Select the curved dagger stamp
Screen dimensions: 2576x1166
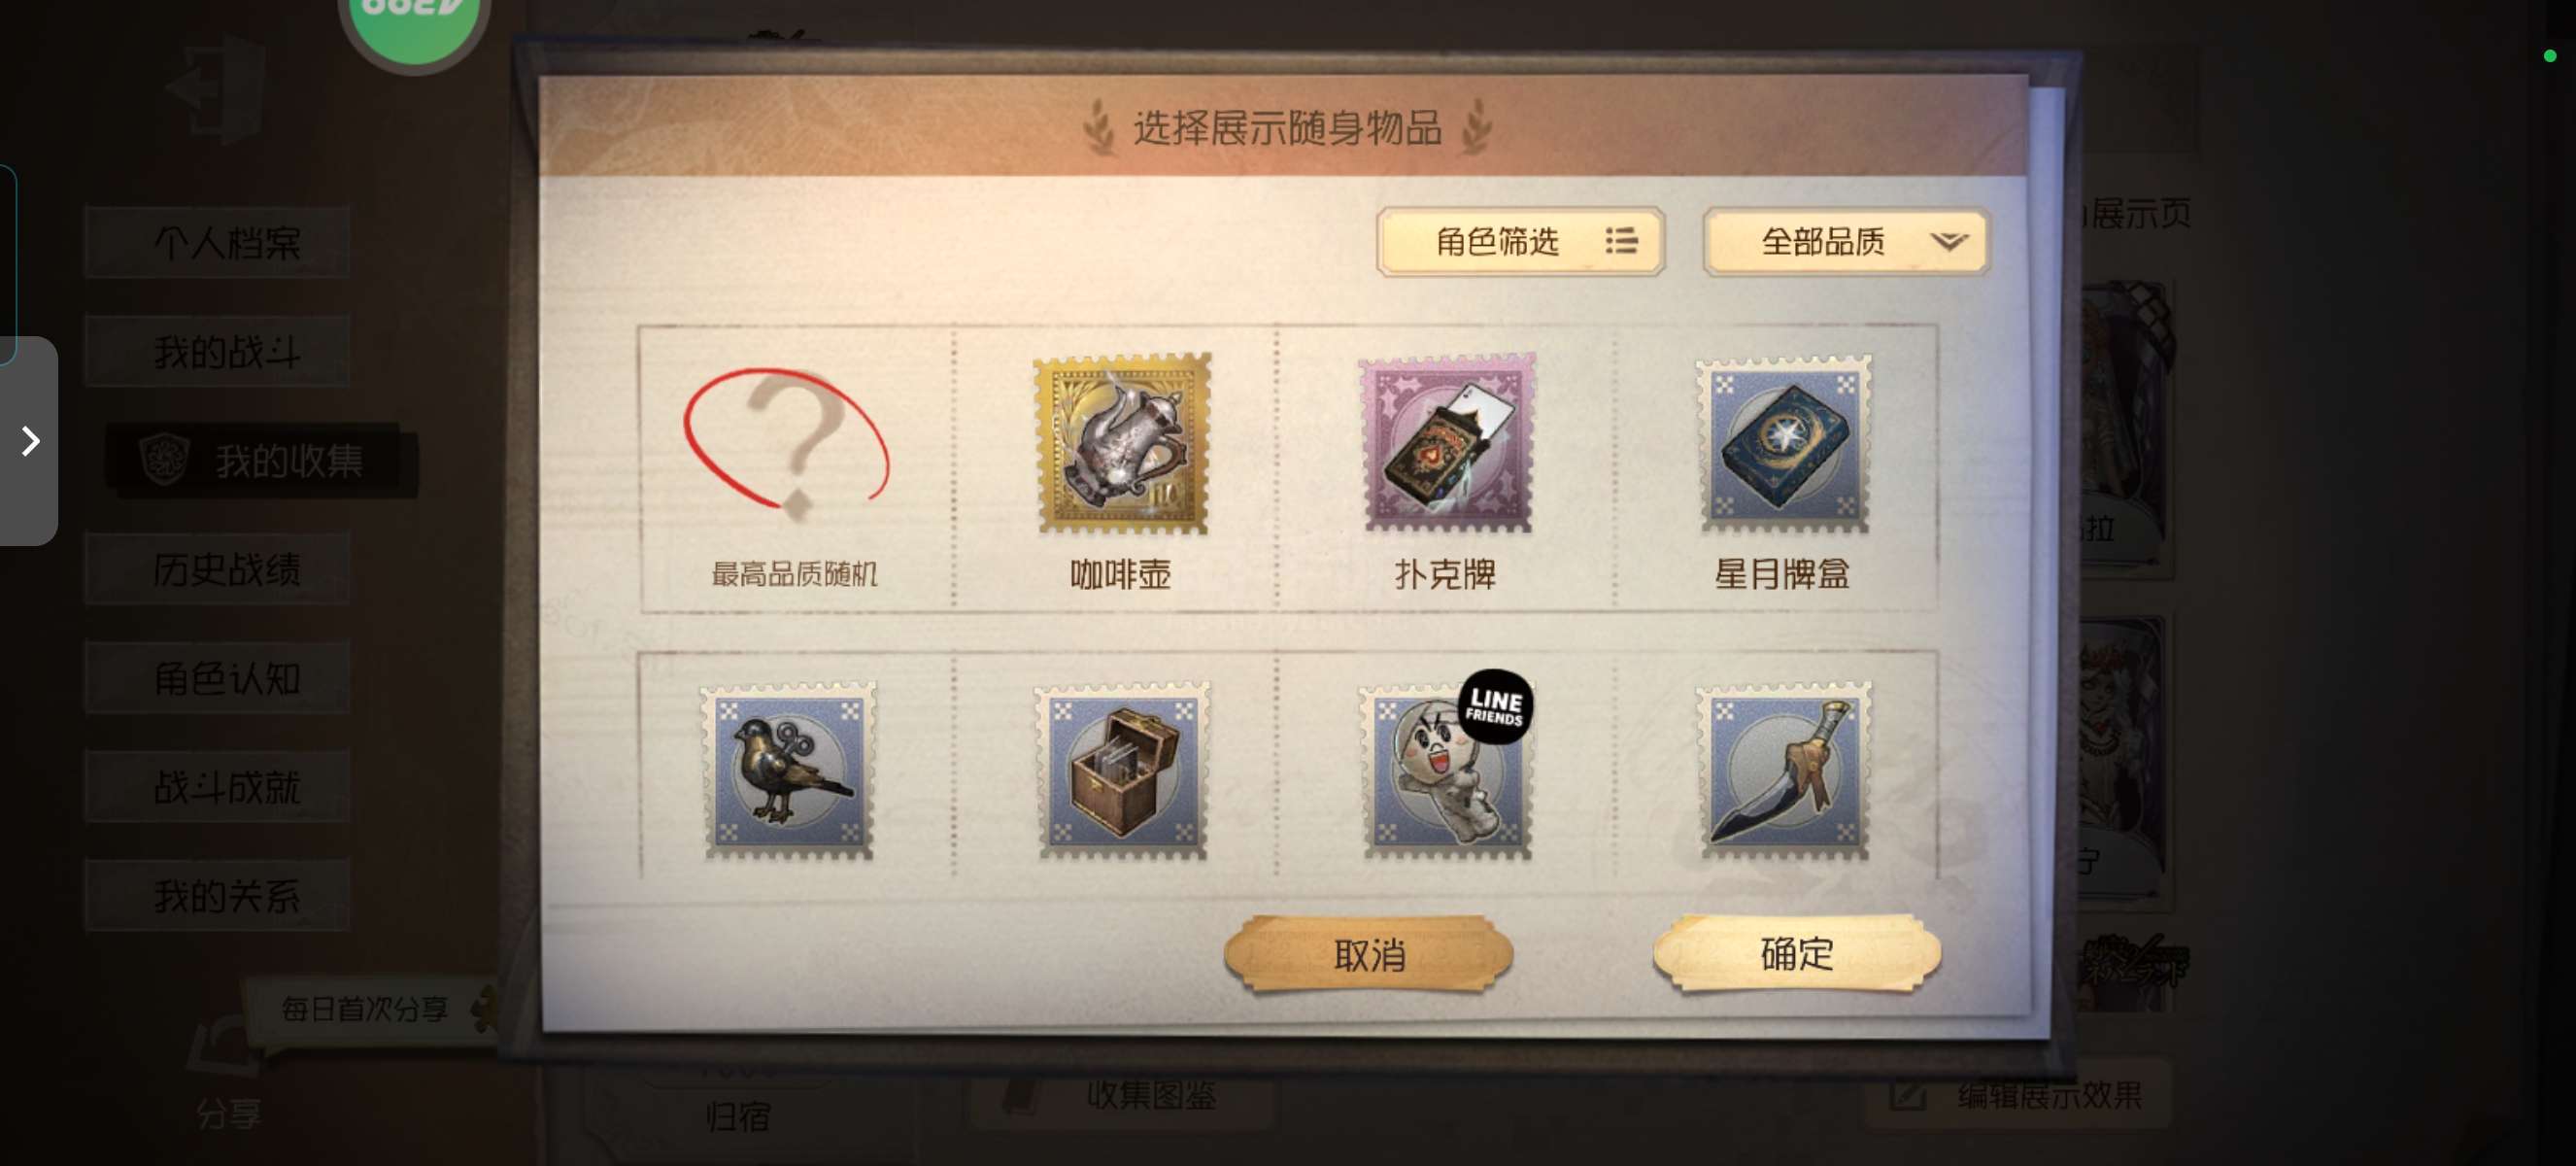coord(1783,771)
